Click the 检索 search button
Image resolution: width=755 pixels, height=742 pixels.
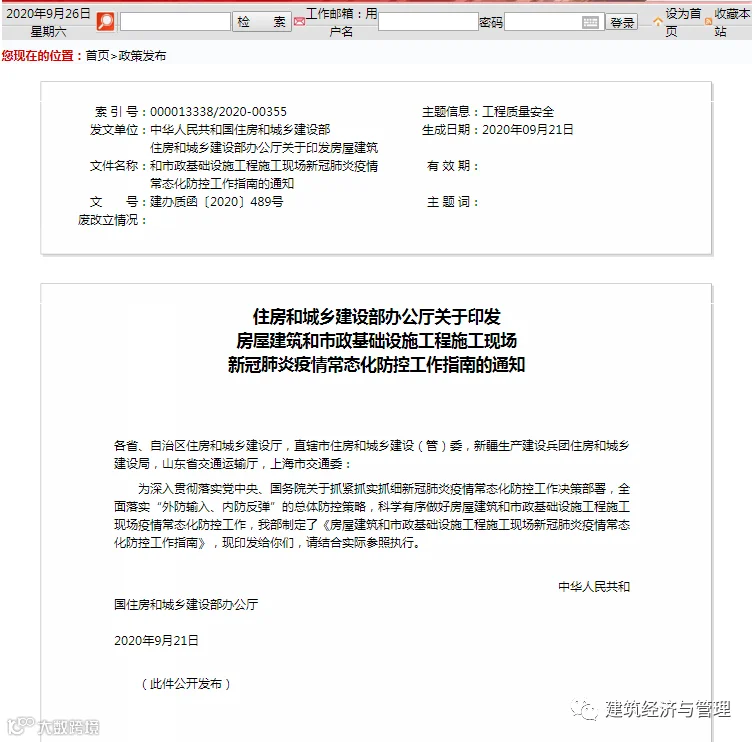click(262, 22)
